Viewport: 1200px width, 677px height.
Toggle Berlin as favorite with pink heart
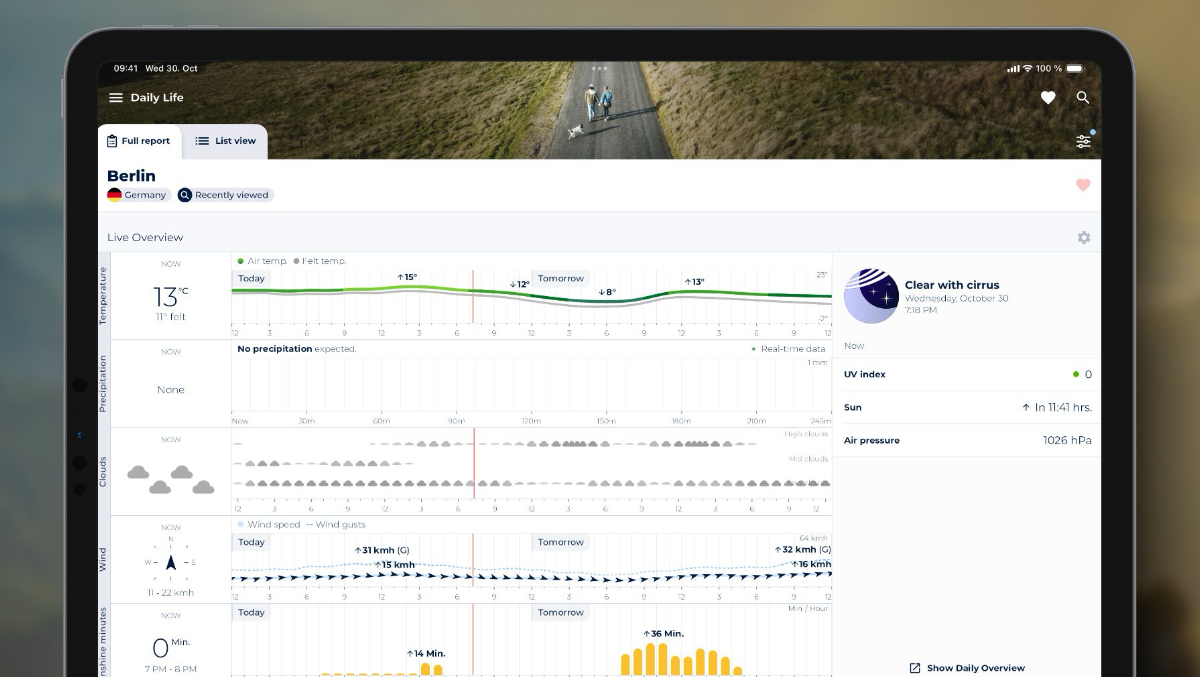pyautogui.click(x=1083, y=185)
